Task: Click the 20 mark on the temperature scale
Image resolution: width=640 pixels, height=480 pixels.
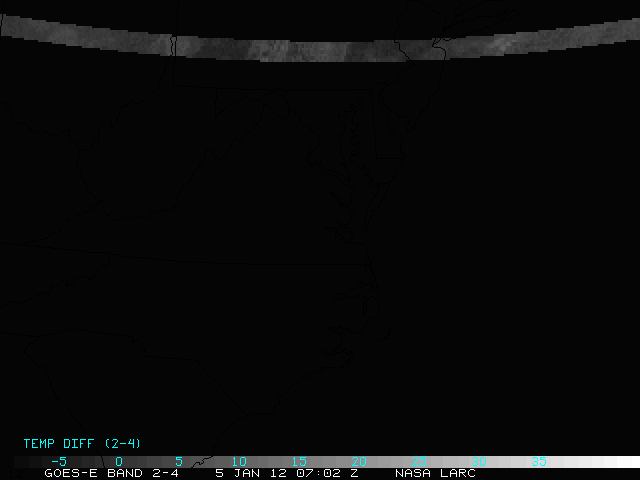Action: [x=359, y=462]
